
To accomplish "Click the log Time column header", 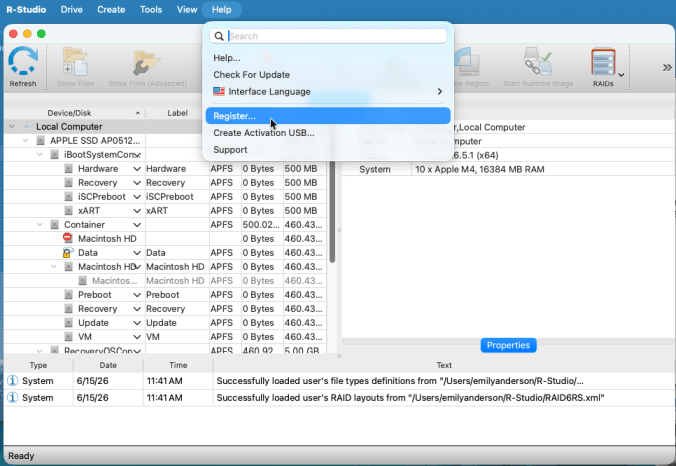I will click(x=178, y=365).
